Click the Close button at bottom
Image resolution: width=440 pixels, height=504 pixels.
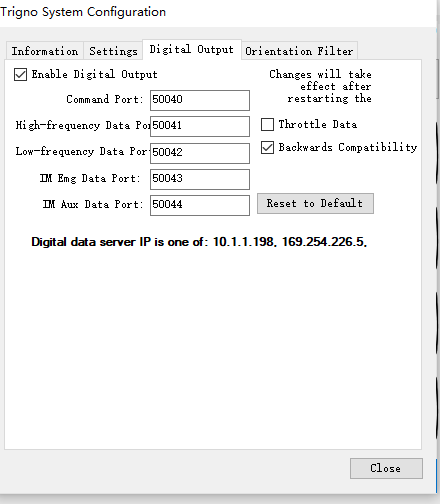pos(386,468)
